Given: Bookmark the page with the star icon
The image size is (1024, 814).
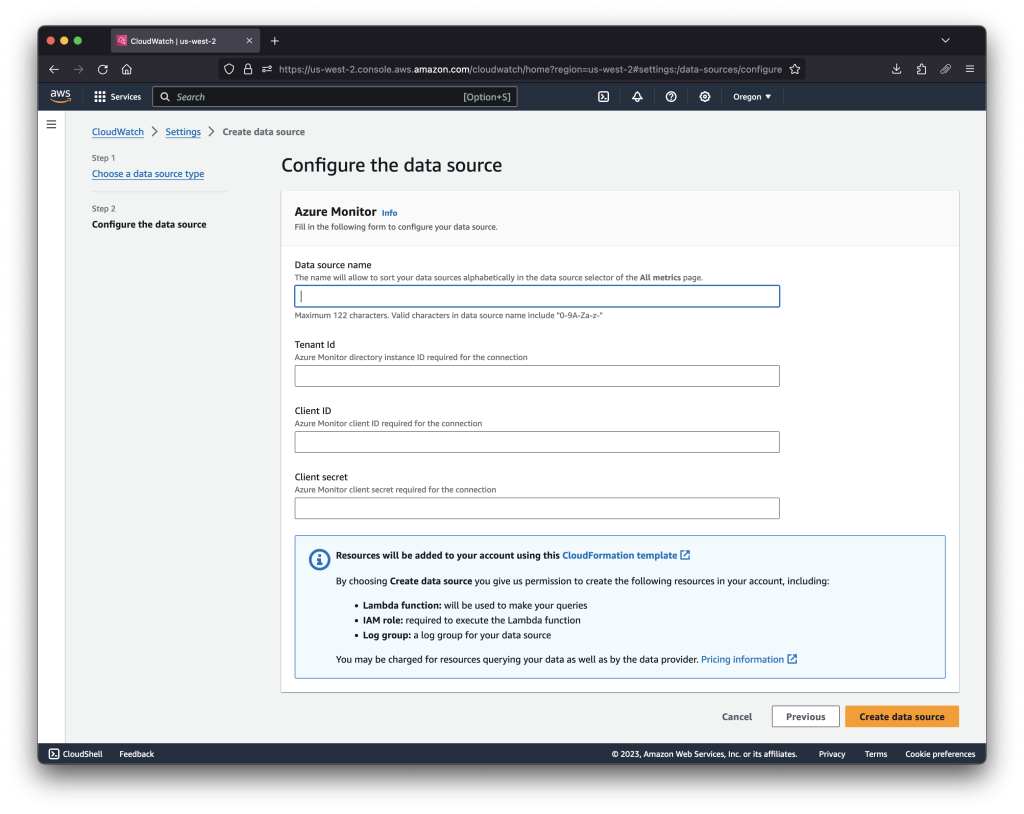Looking at the screenshot, I should [795, 69].
